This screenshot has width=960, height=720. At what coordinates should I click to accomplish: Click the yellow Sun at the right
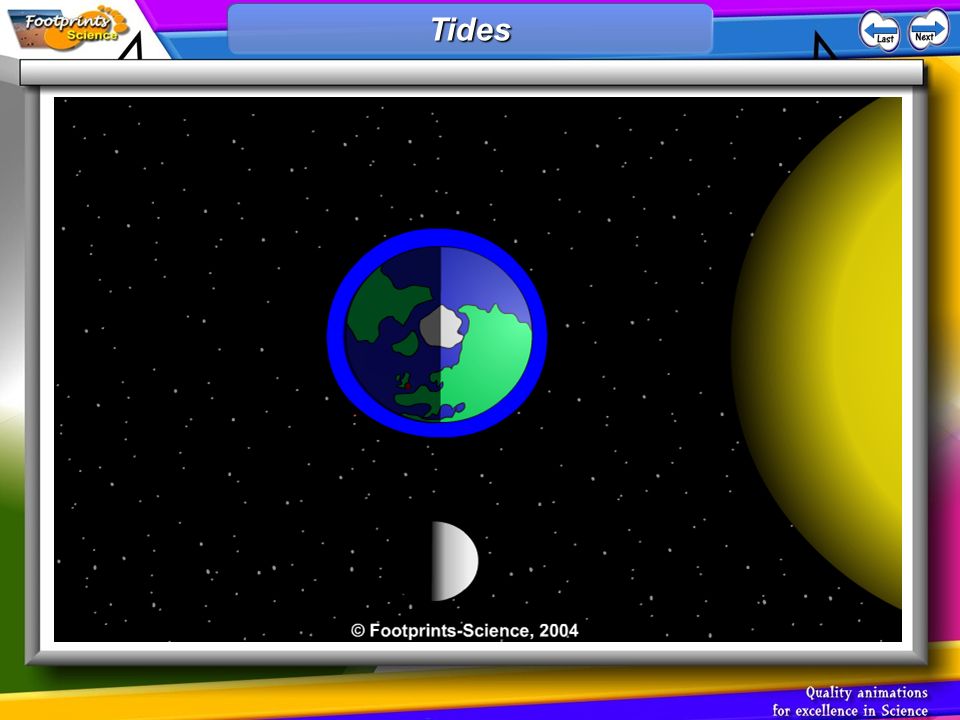pyautogui.click(x=817, y=353)
